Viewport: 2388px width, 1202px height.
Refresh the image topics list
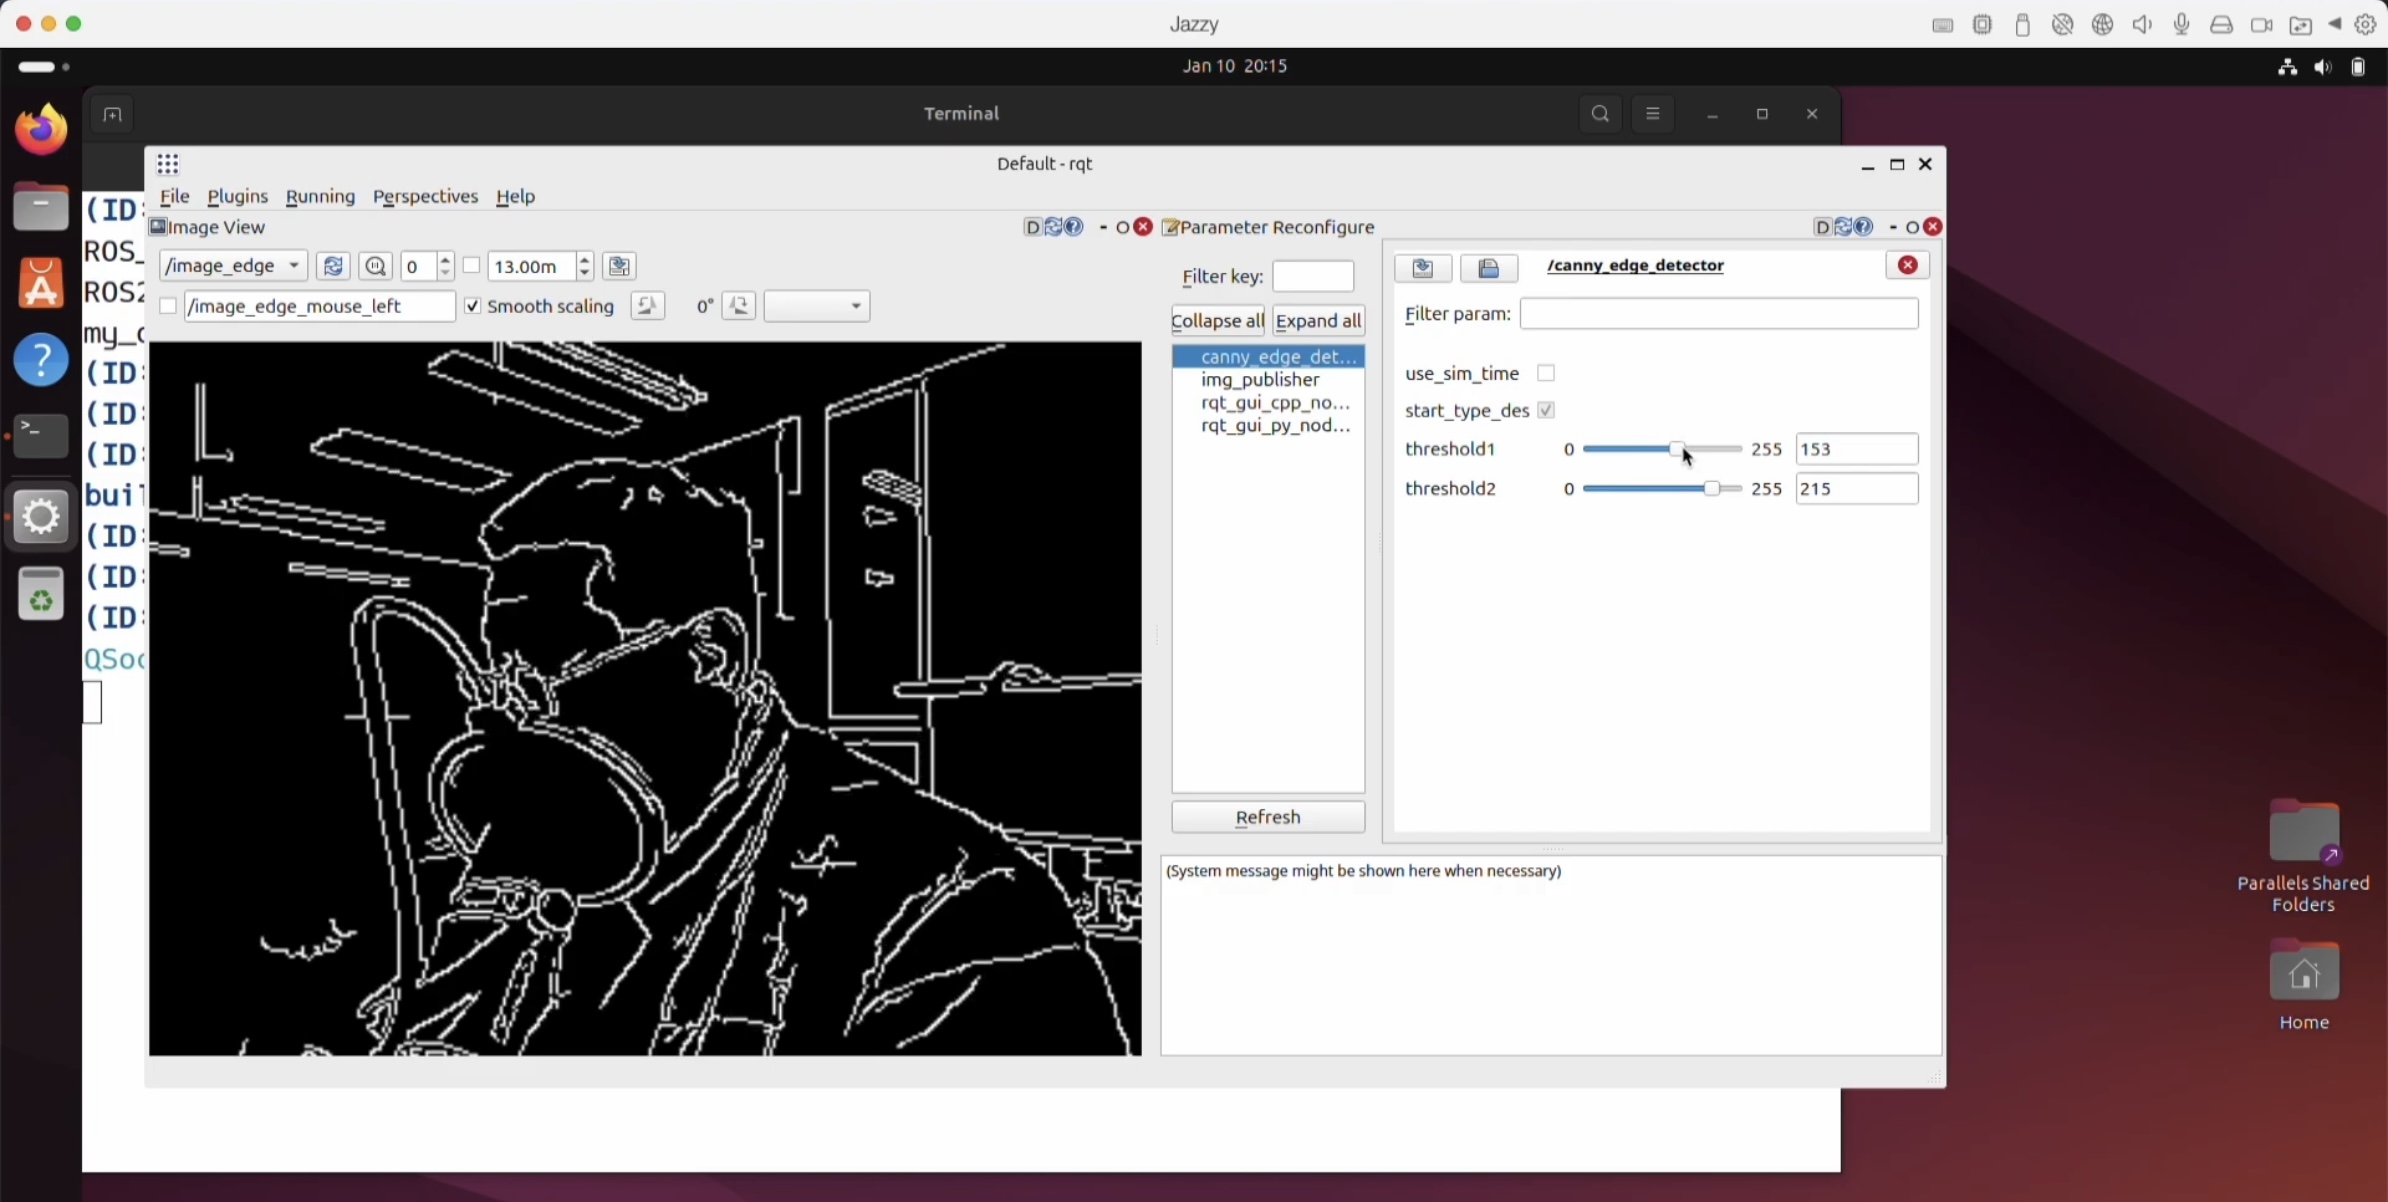333,266
